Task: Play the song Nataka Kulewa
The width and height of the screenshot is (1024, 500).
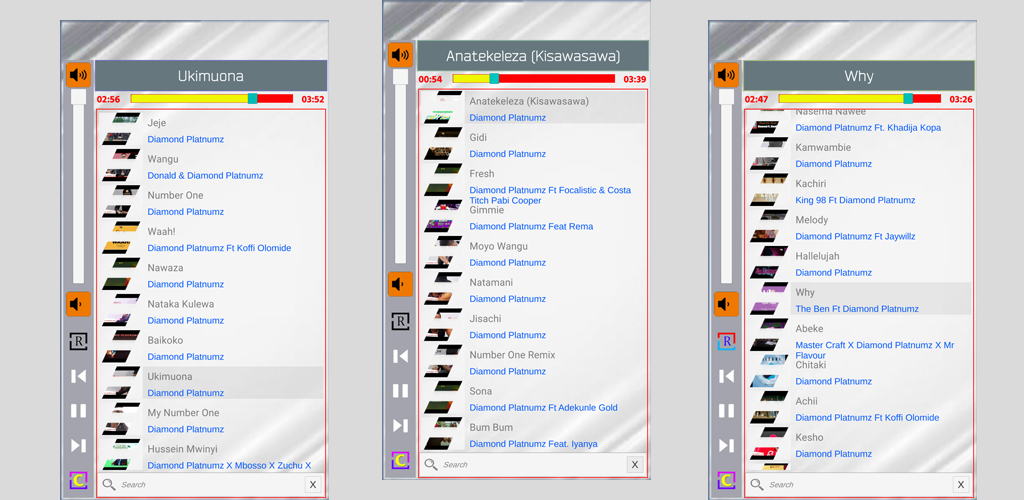Action: coord(210,311)
